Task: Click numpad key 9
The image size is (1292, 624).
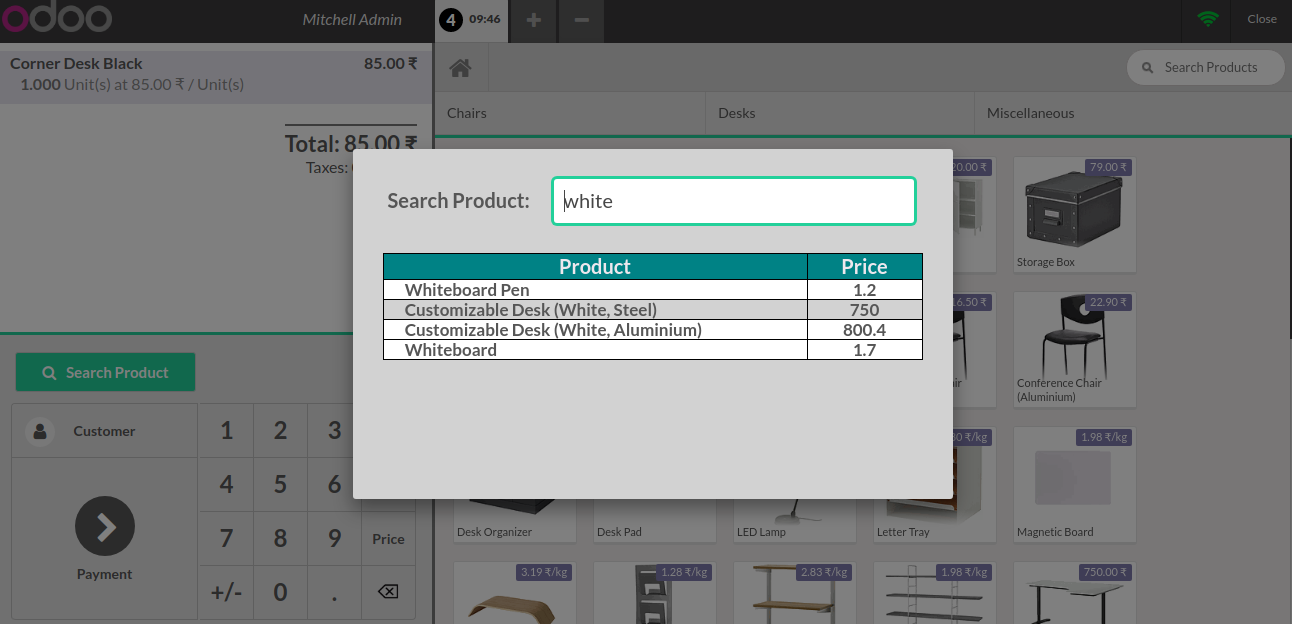Action: (x=335, y=539)
